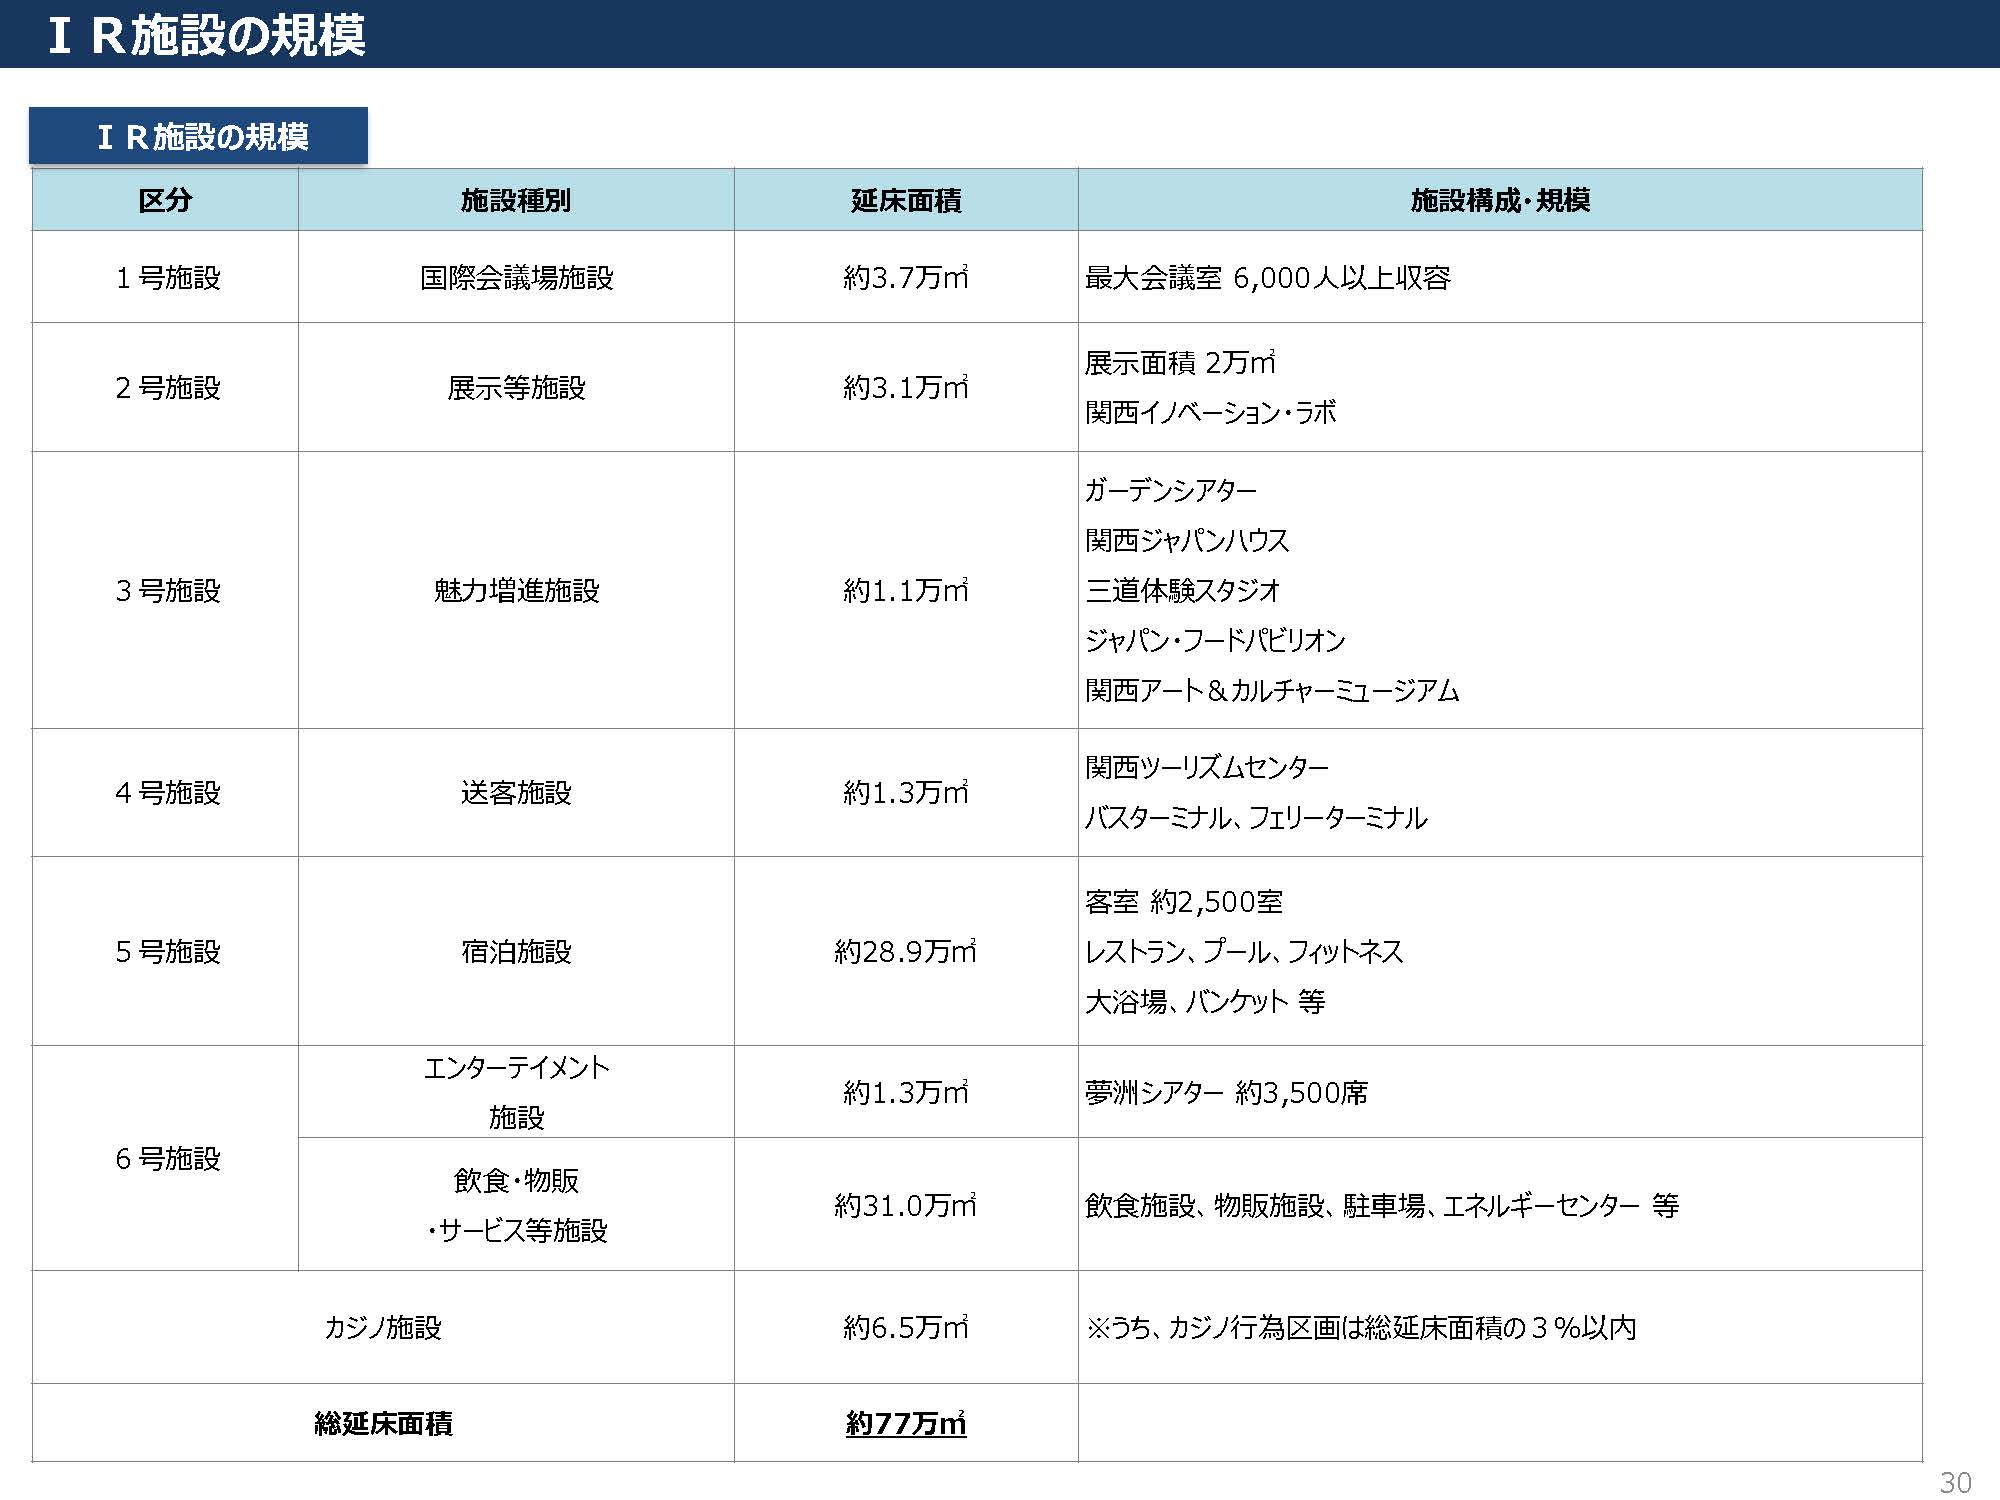
Task: Click the page number 30
Action: click(1955, 1482)
